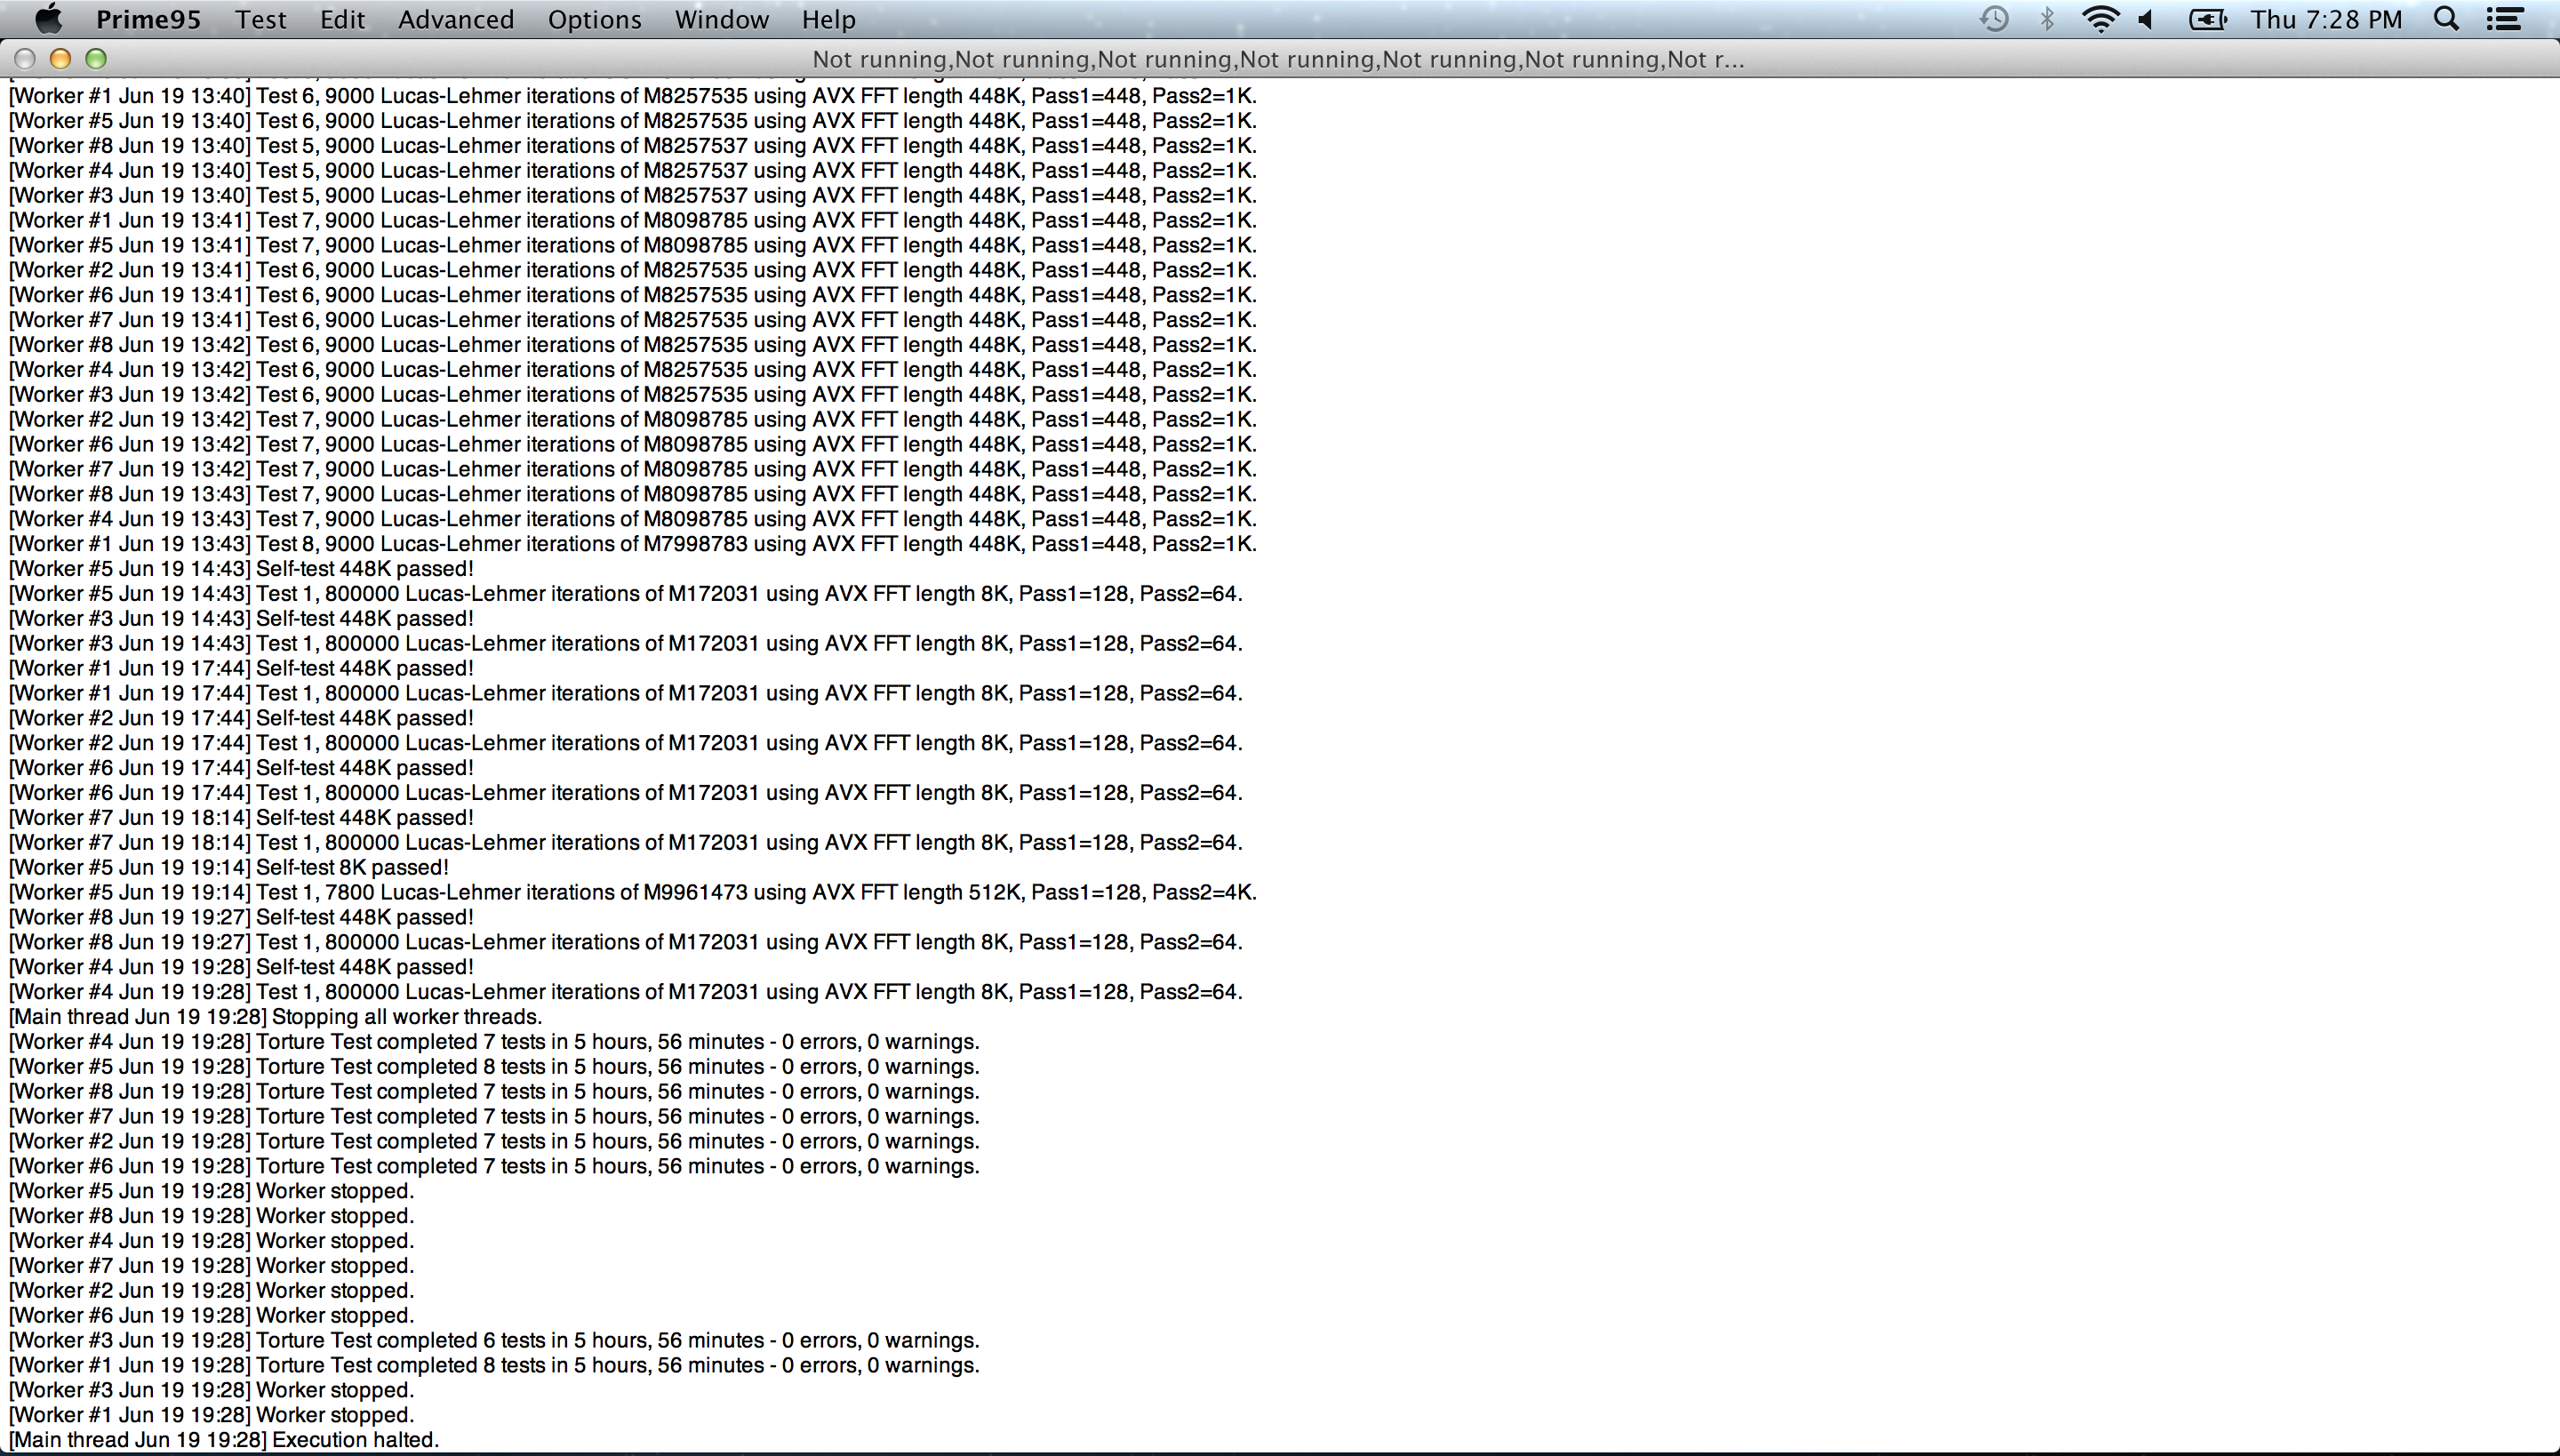Image resolution: width=2560 pixels, height=1456 pixels.
Task: Open the Advanced menu
Action: (x=456, y=19)
